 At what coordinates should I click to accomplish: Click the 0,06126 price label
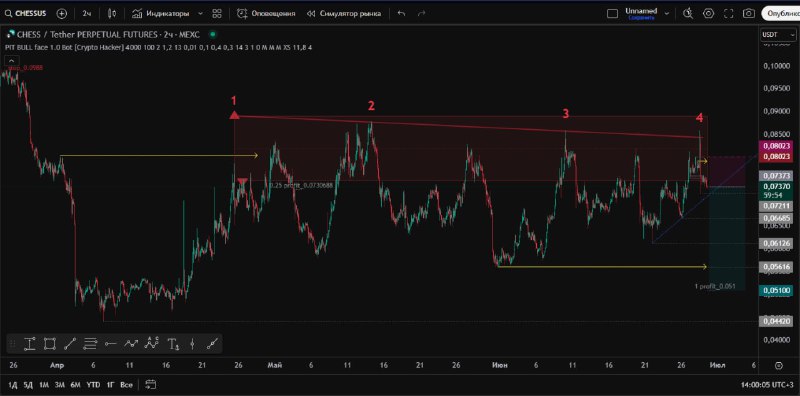776,243
